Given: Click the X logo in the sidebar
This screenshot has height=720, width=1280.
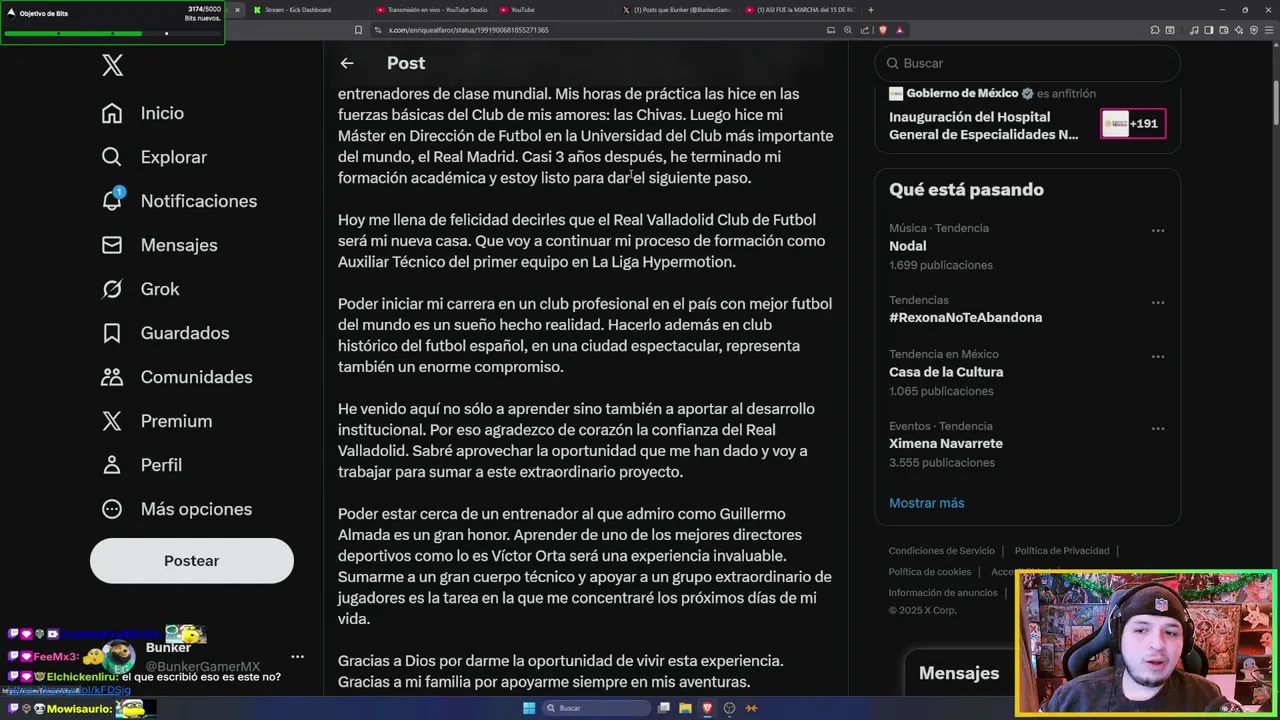Looking at the screenshot, I should (x=112, y=66).
